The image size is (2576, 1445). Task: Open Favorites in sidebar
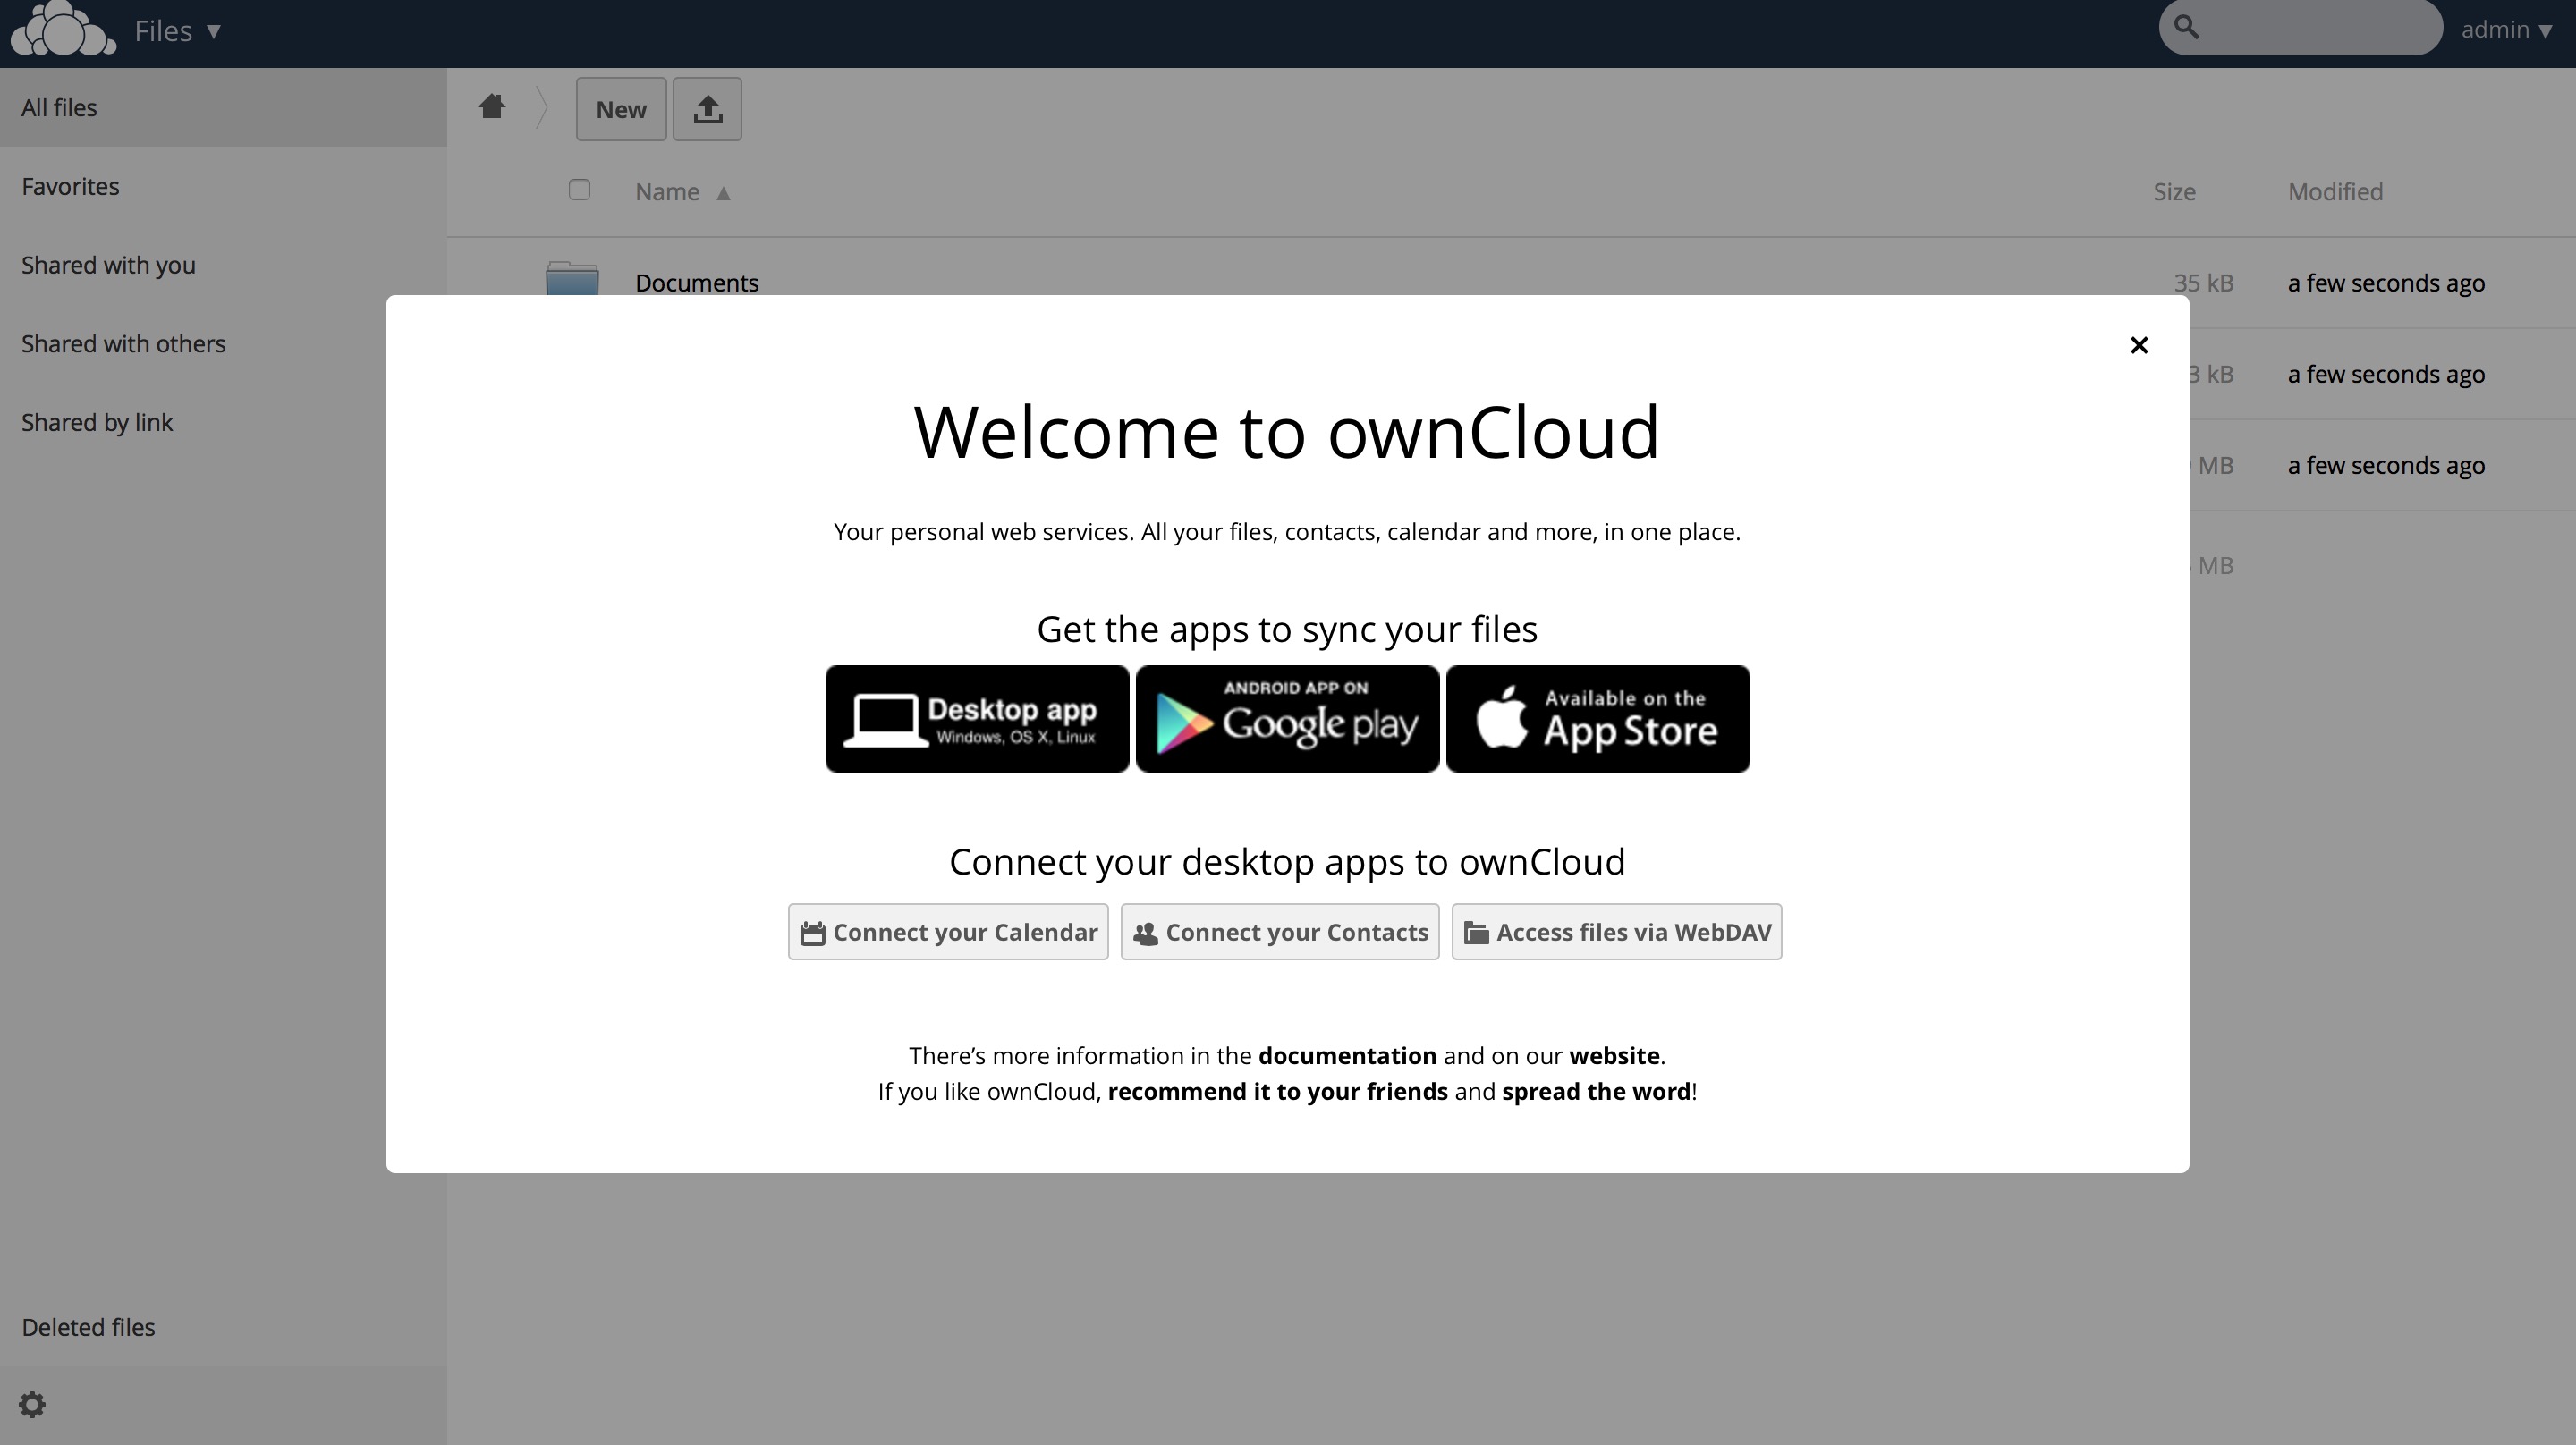coord(223,187)
